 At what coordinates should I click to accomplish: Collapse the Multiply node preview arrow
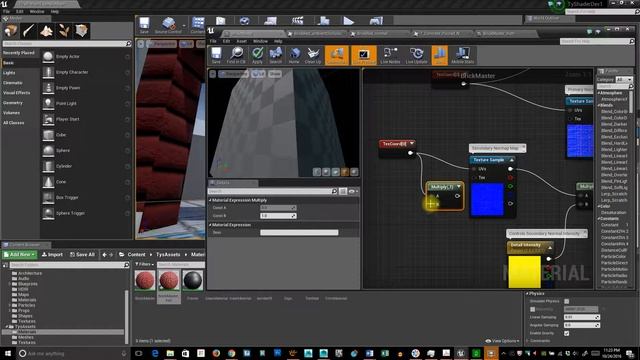459,187
